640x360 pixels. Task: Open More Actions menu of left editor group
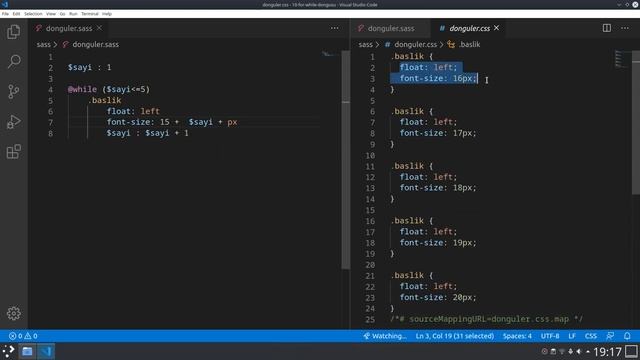335,28
